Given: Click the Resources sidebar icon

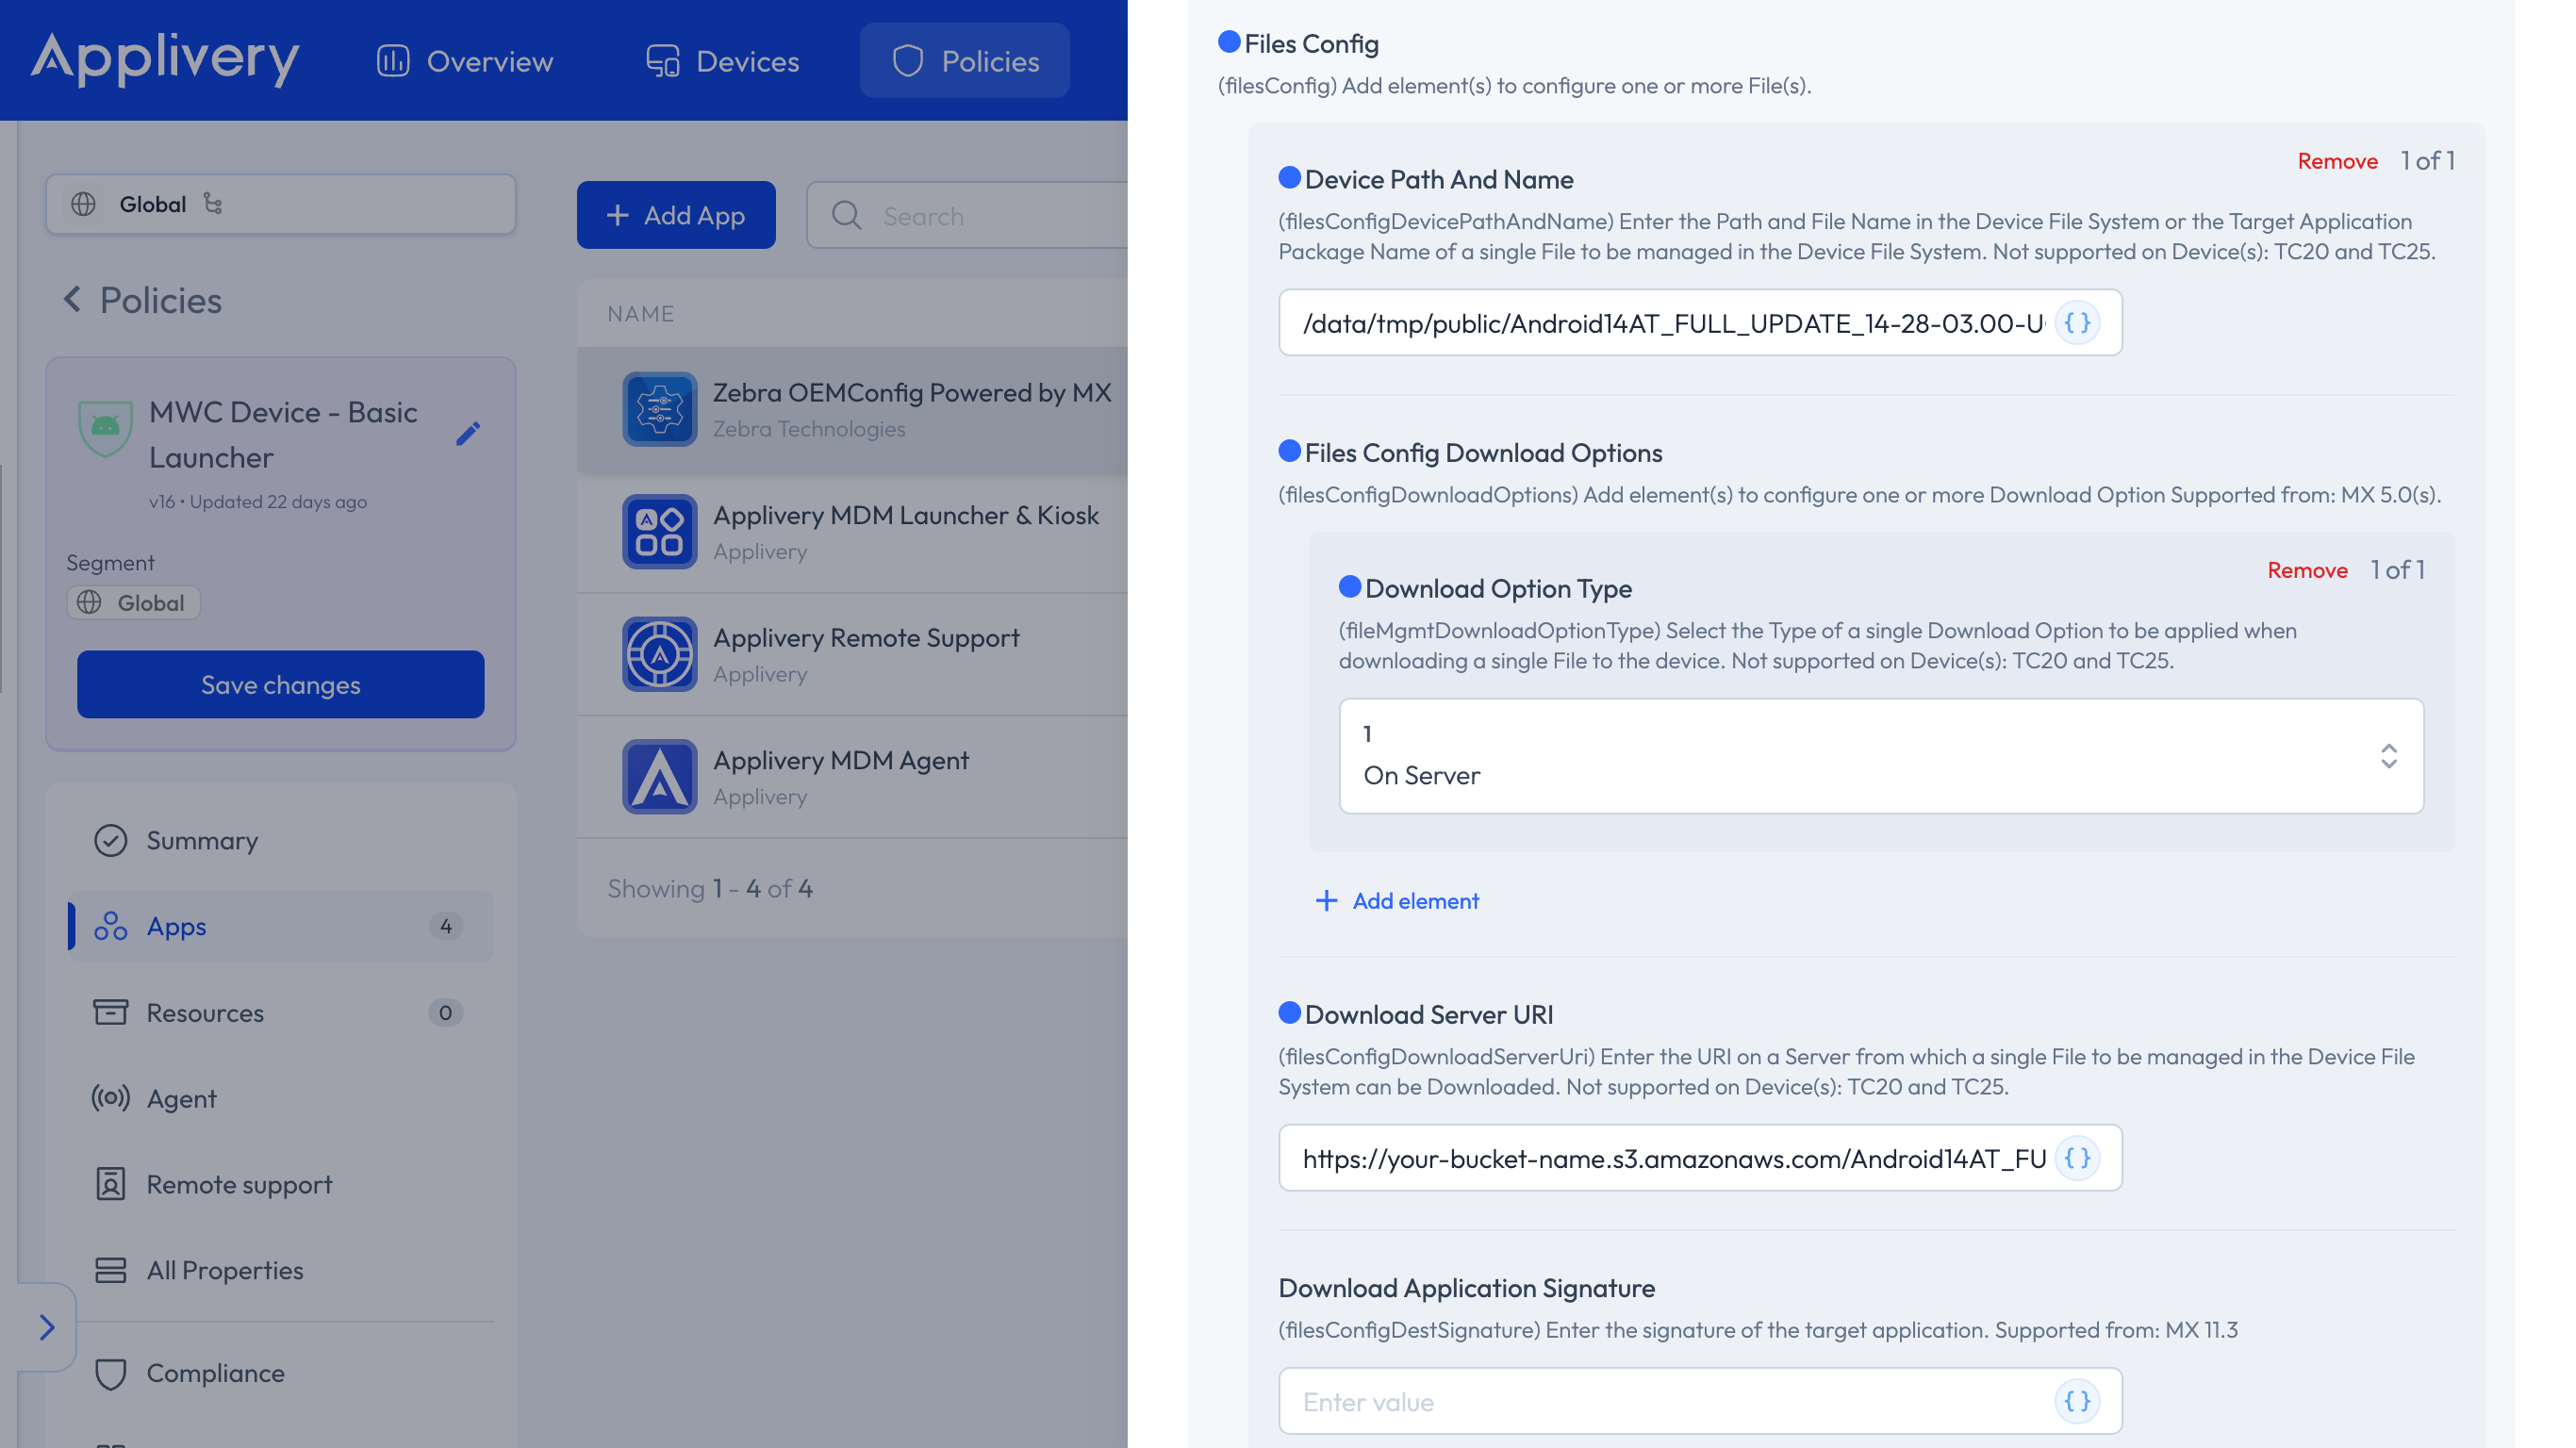Looking at the screenshot, I should (111, 1012).
